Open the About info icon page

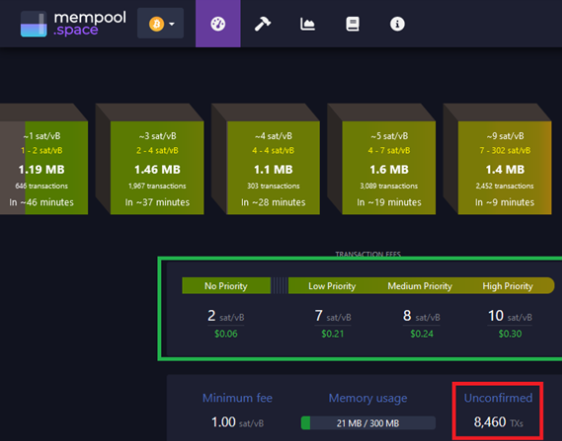point(397,24)
